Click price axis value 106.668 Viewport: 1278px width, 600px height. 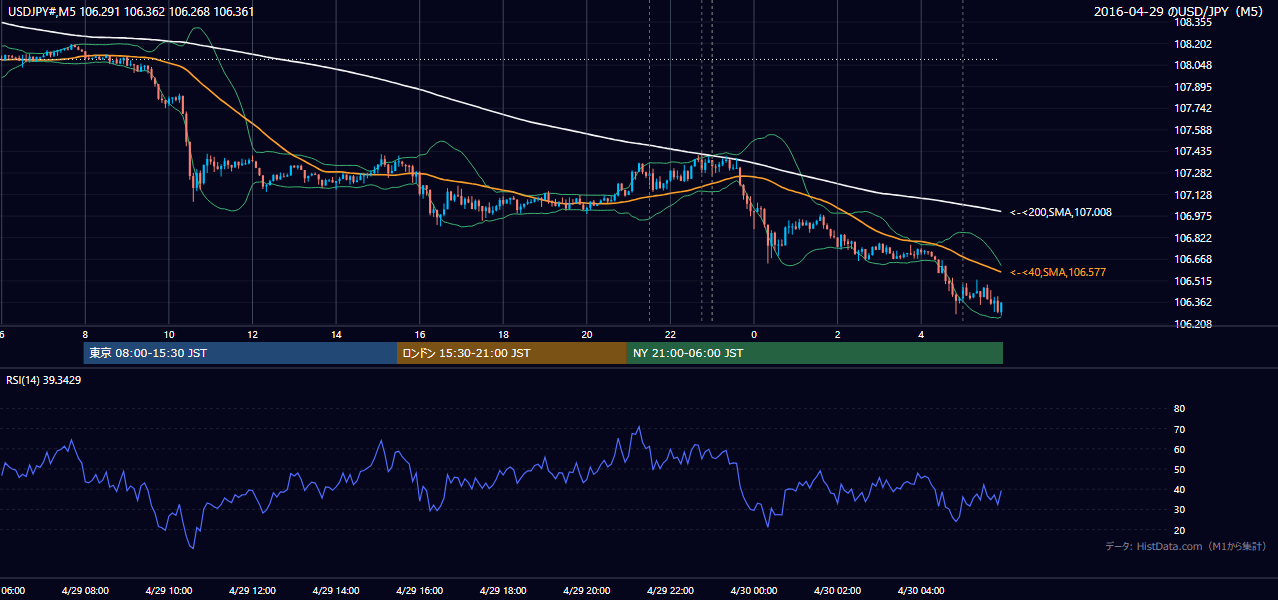pyautogui.click(x=1193, y=259)
